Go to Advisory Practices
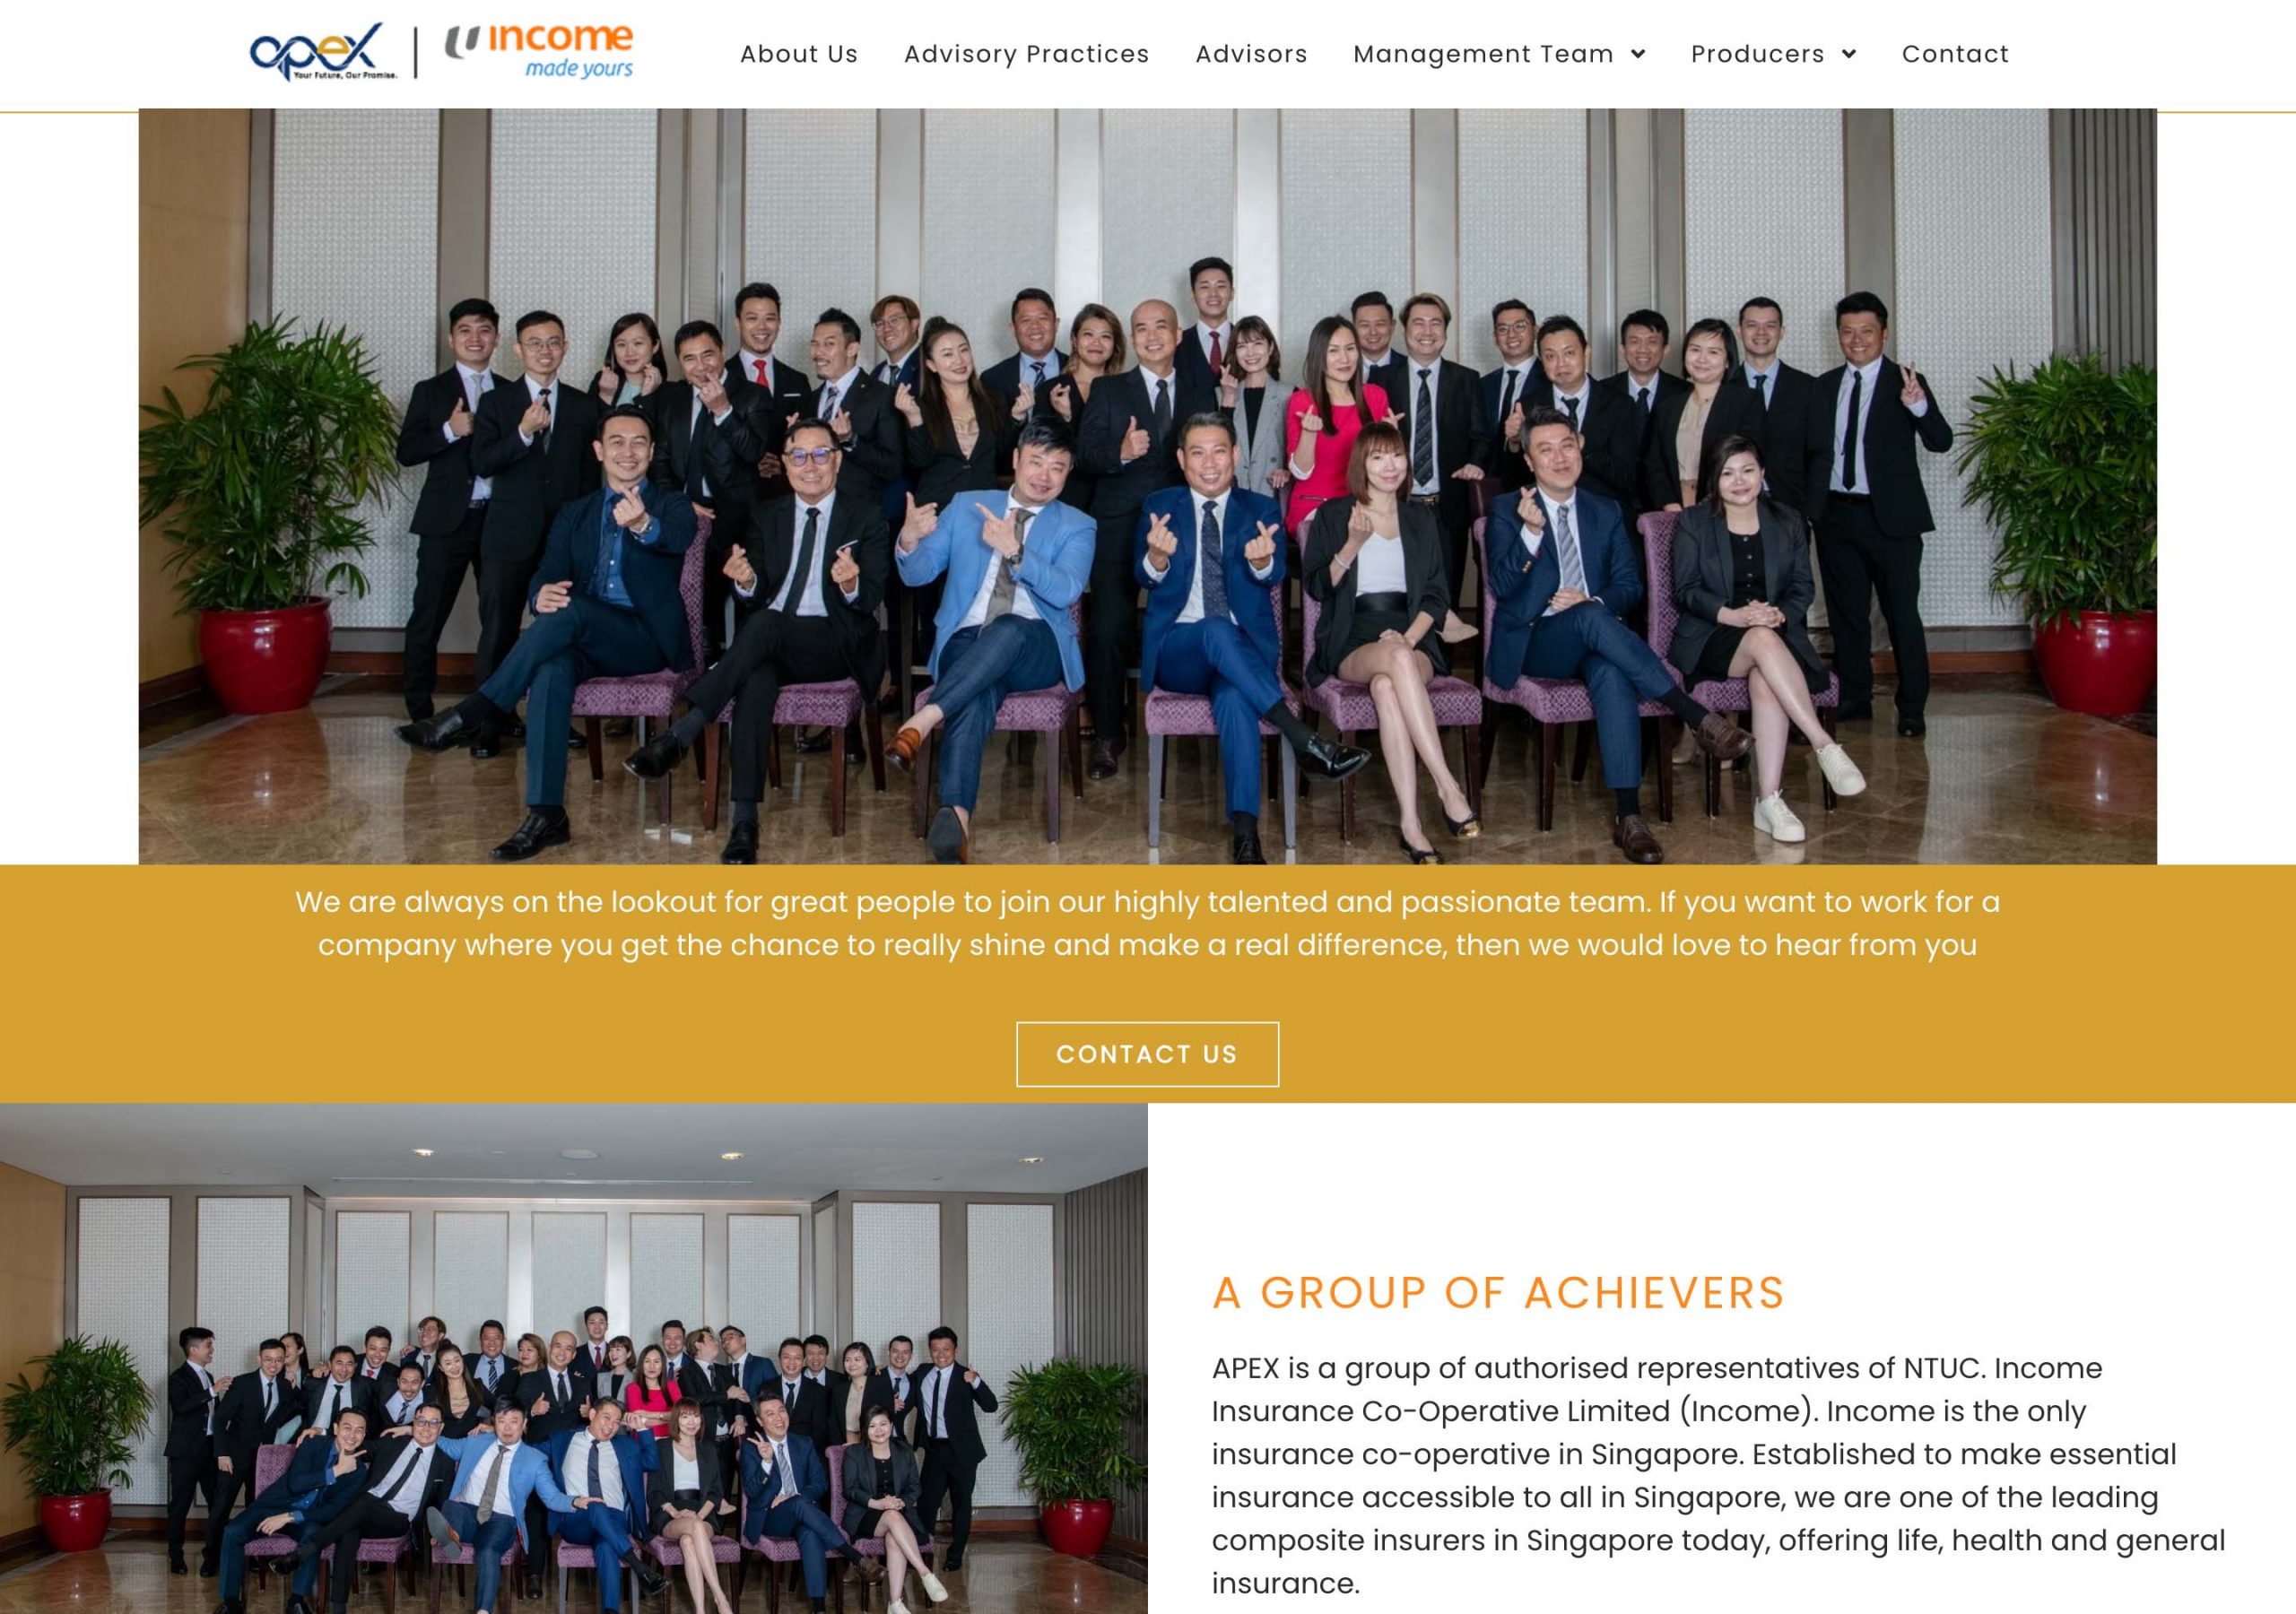This screenshot has width=2296, height=1614. 1027,54
